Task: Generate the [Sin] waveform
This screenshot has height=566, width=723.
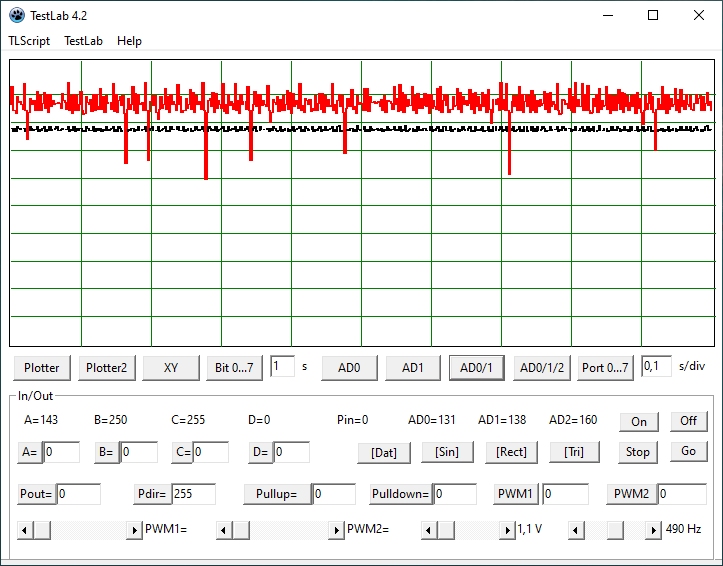Action: click(x=447, y=452)
